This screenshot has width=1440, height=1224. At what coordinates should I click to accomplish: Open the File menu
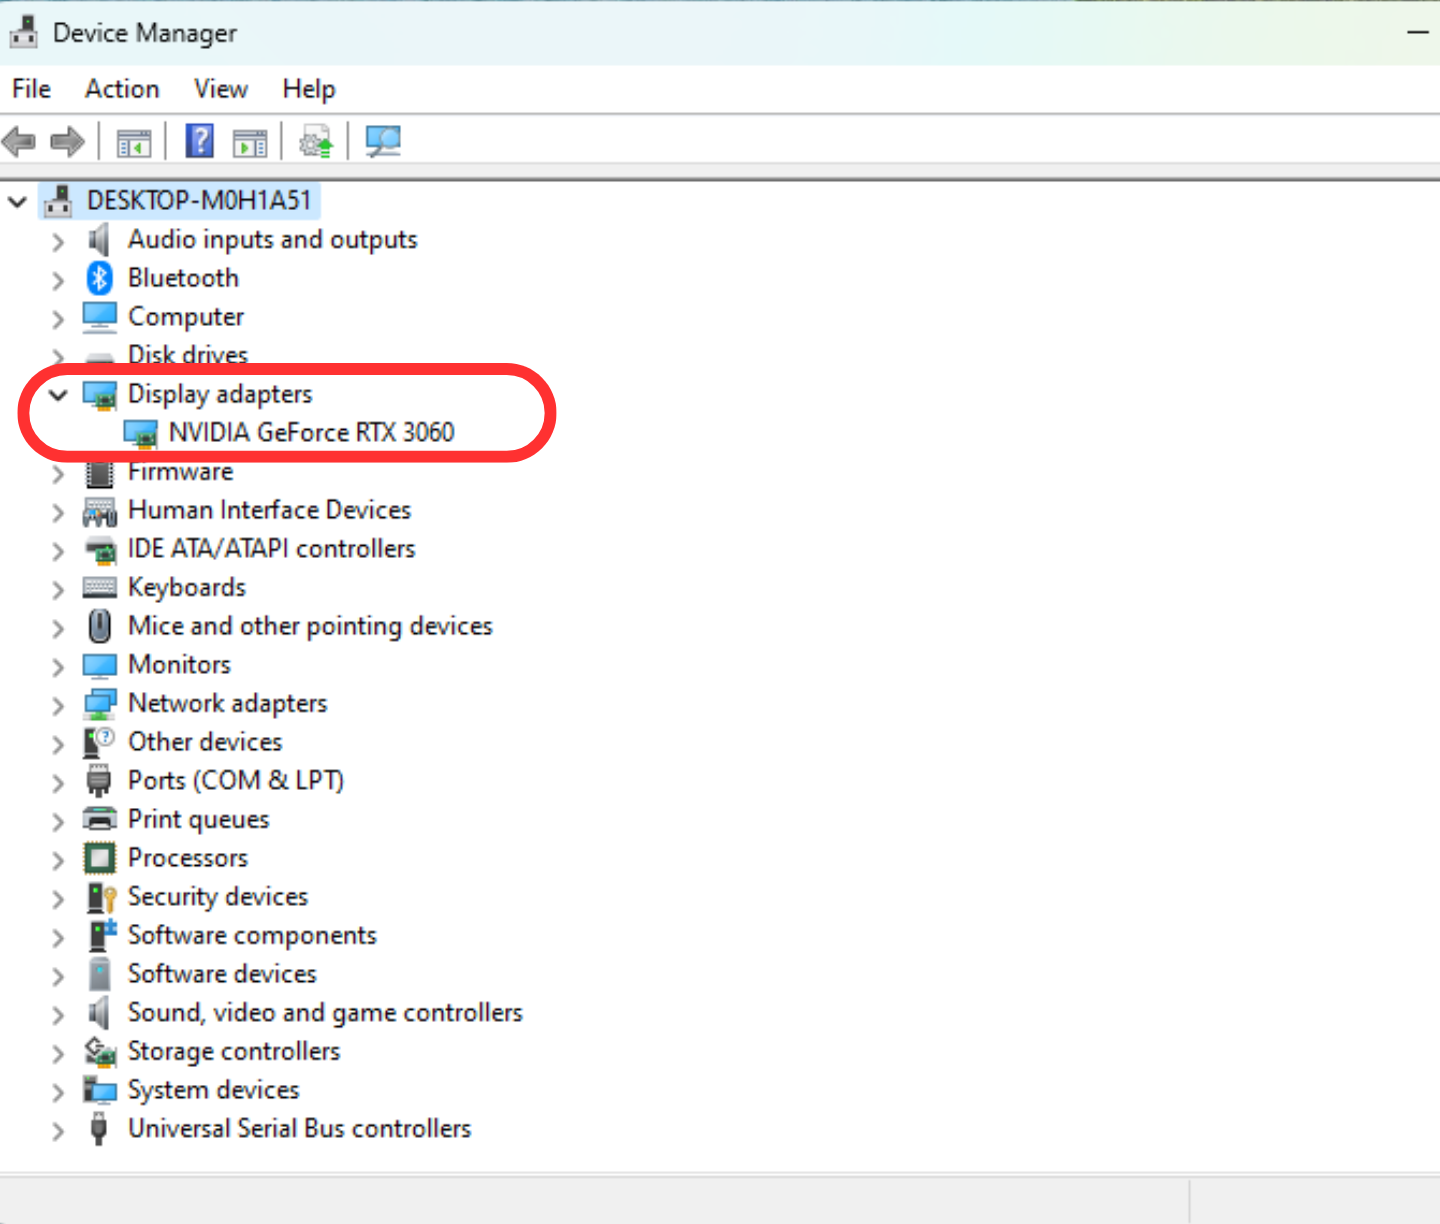point(31,89)
